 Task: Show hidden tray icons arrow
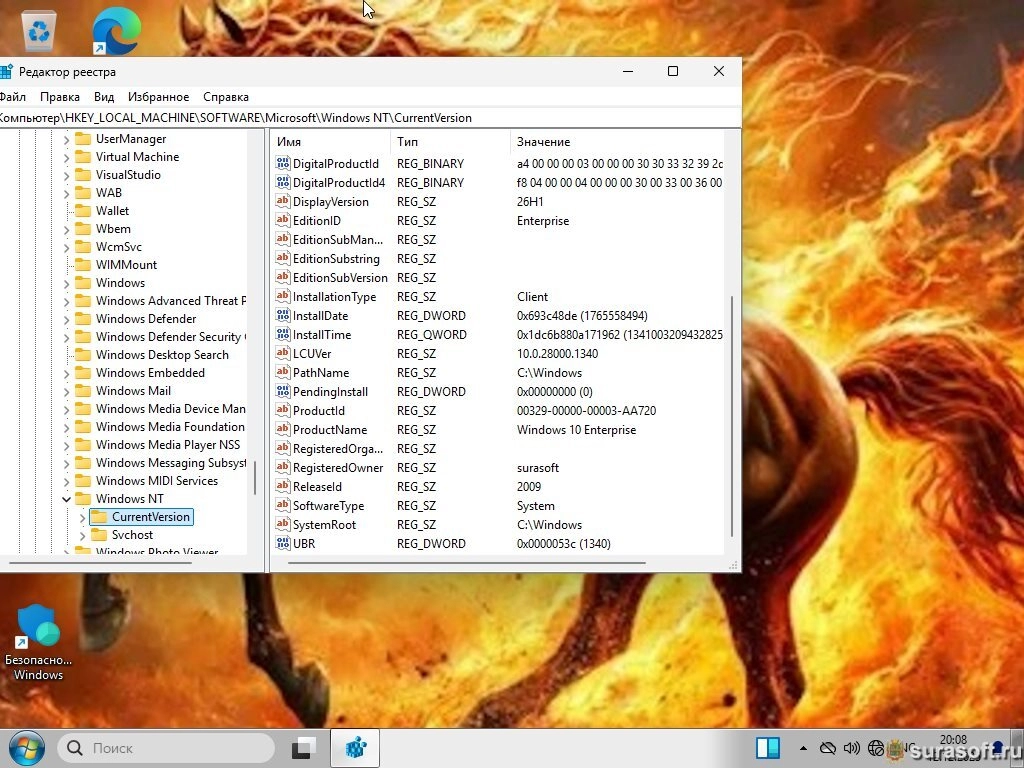[x=803, y=748]
